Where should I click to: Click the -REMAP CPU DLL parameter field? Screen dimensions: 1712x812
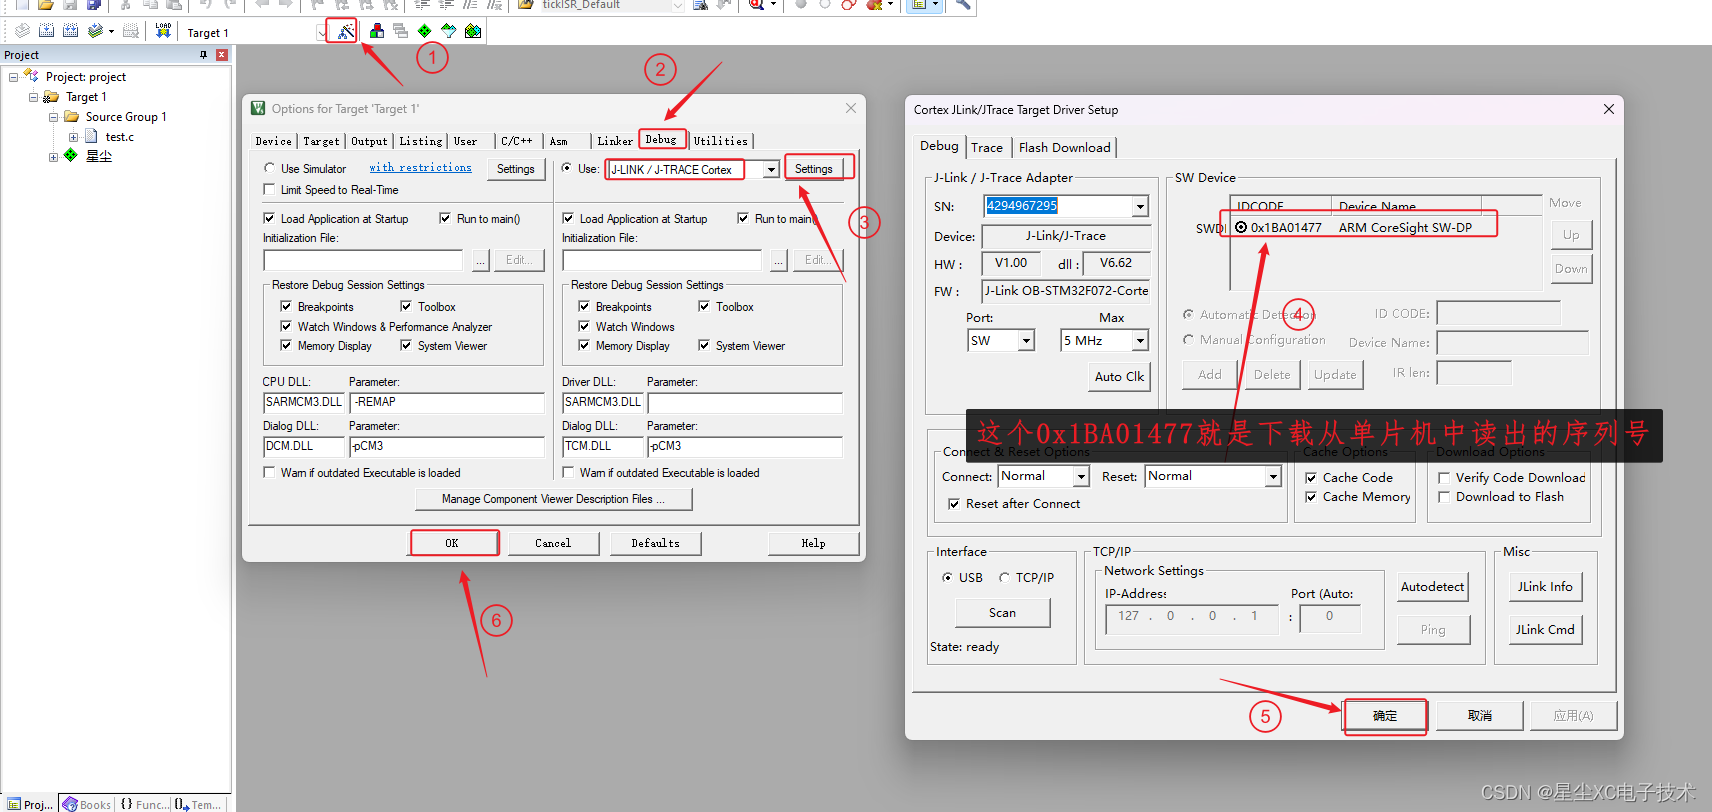pyautogui.click(x=447, y=402)
